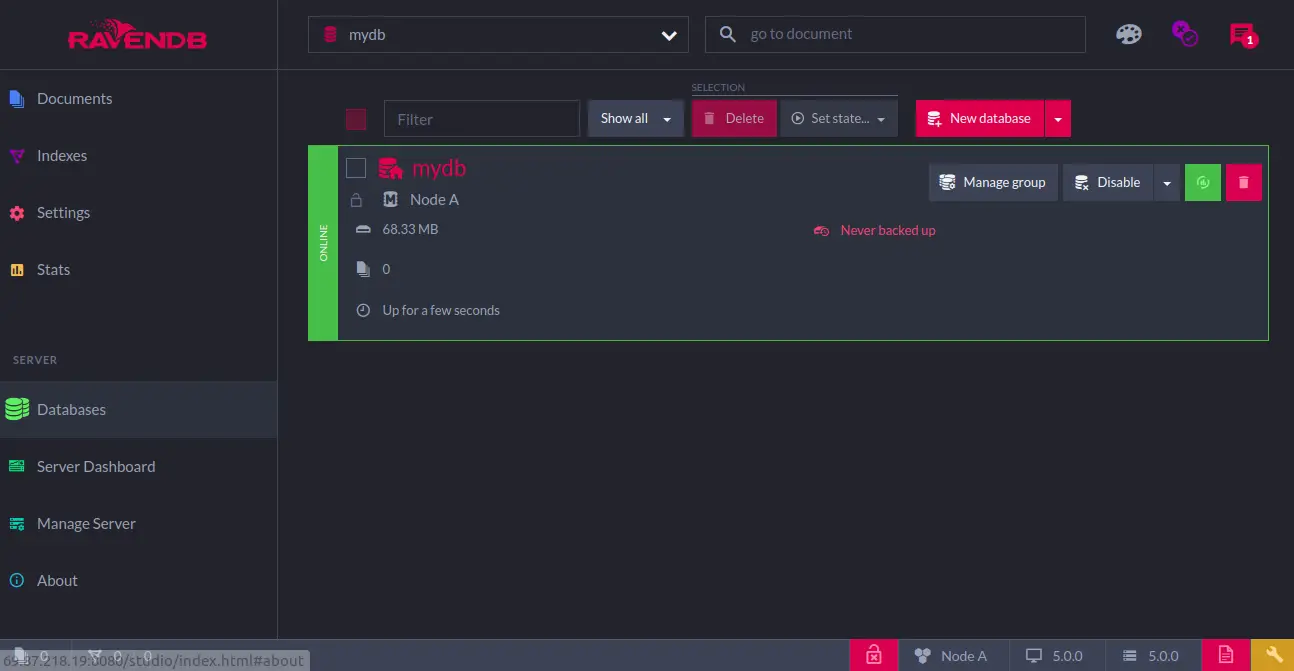Click the lock icon under mydb

point(356,200)
